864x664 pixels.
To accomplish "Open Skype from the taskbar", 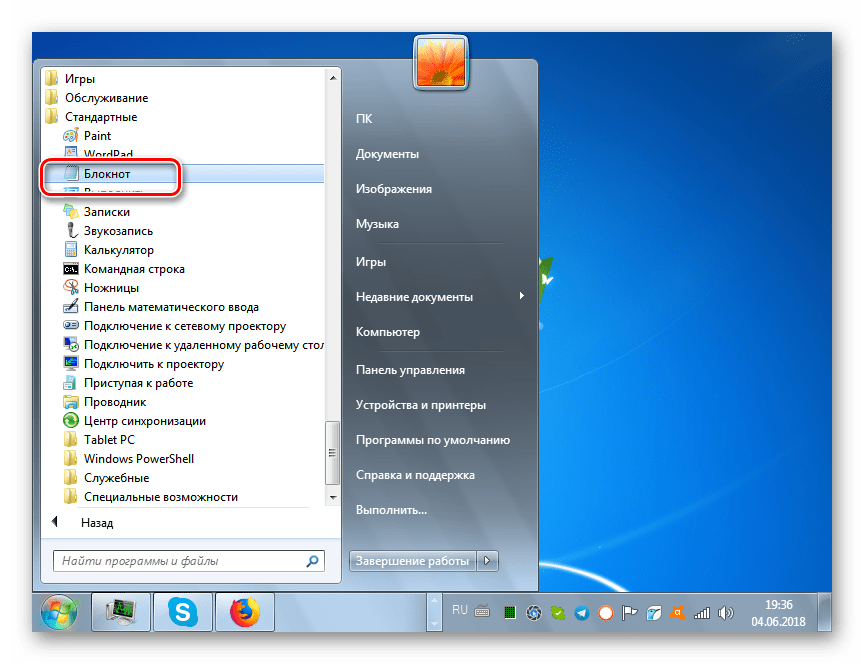I will [x=182, y=612].
